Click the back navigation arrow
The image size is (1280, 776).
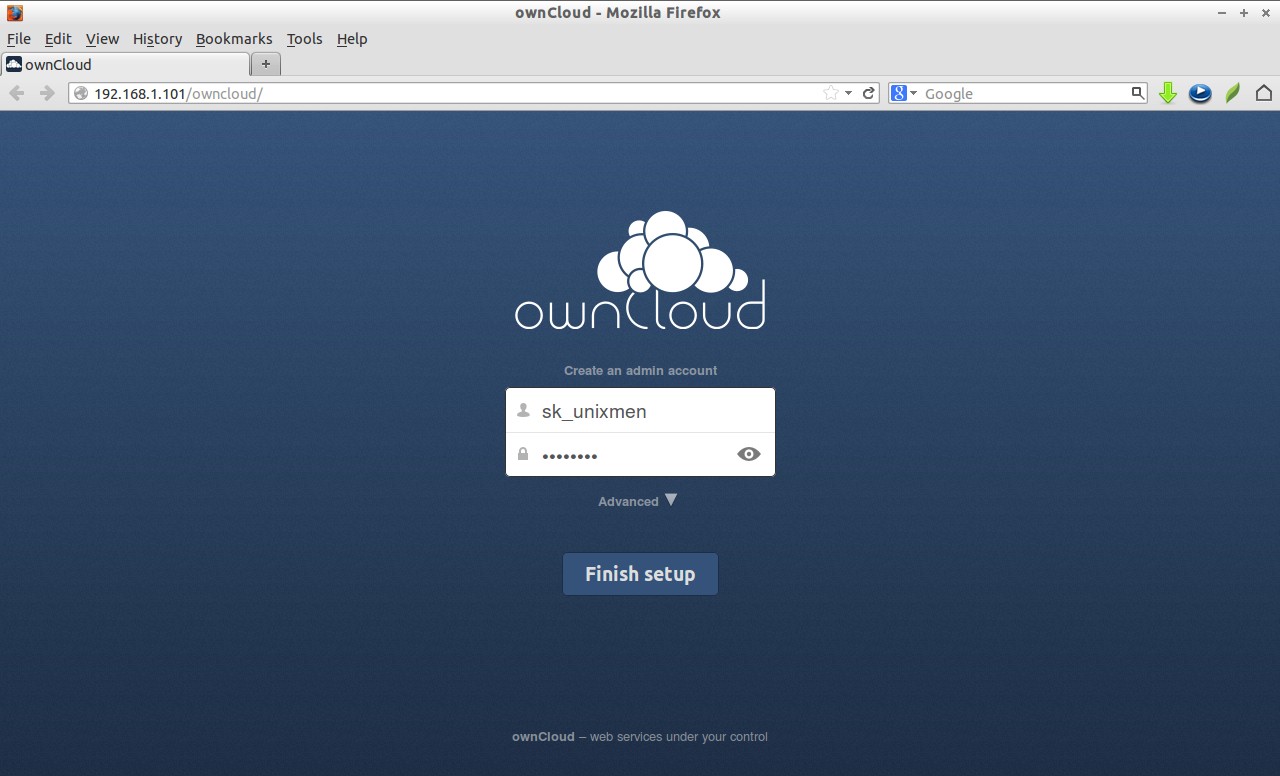point(16,93)
